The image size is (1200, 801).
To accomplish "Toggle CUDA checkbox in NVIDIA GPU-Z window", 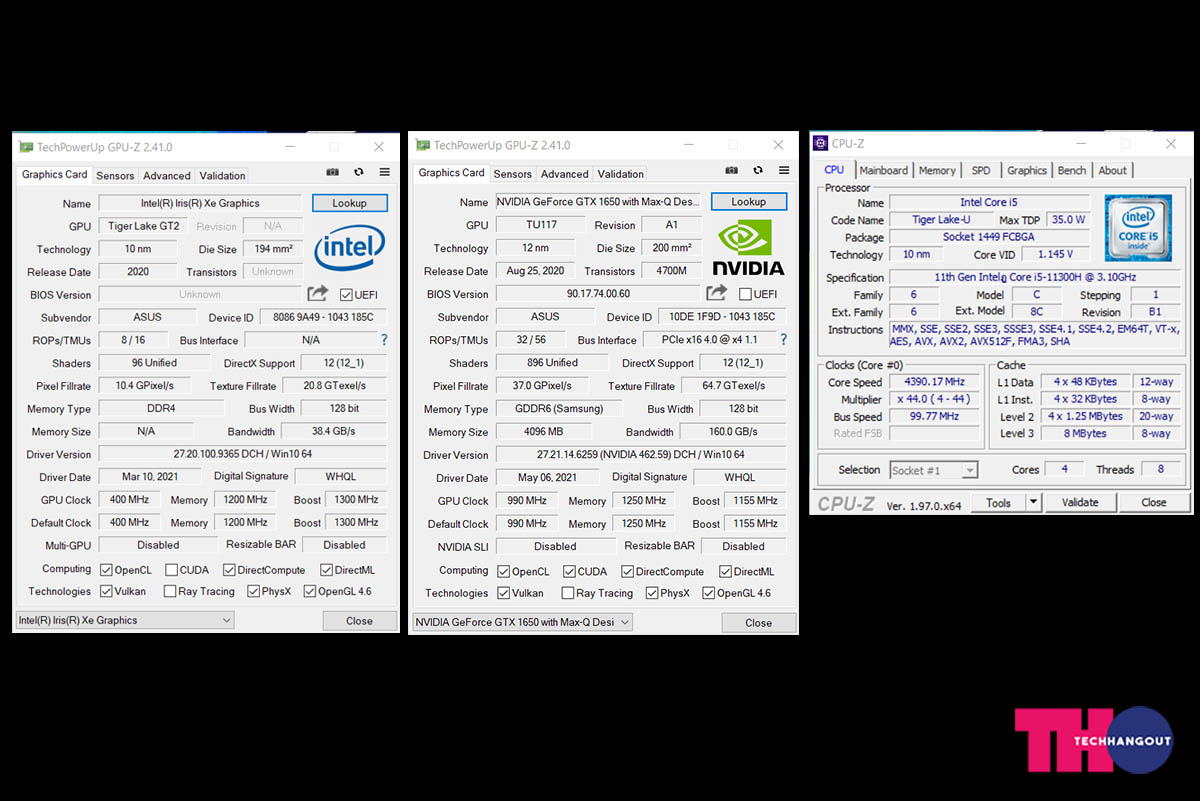I will [569, 571].
